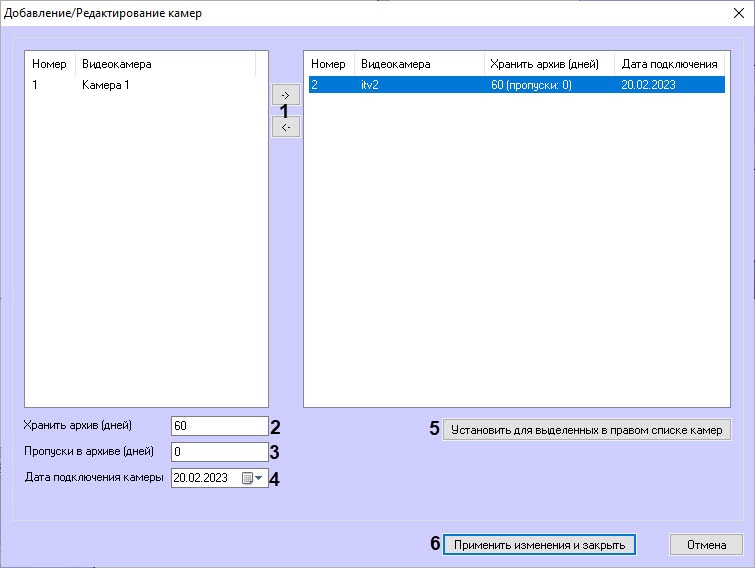Select 'Камера 1' in left list
Image resolution: width=755 pixels, height=568 pixels.
pos(105,85)
